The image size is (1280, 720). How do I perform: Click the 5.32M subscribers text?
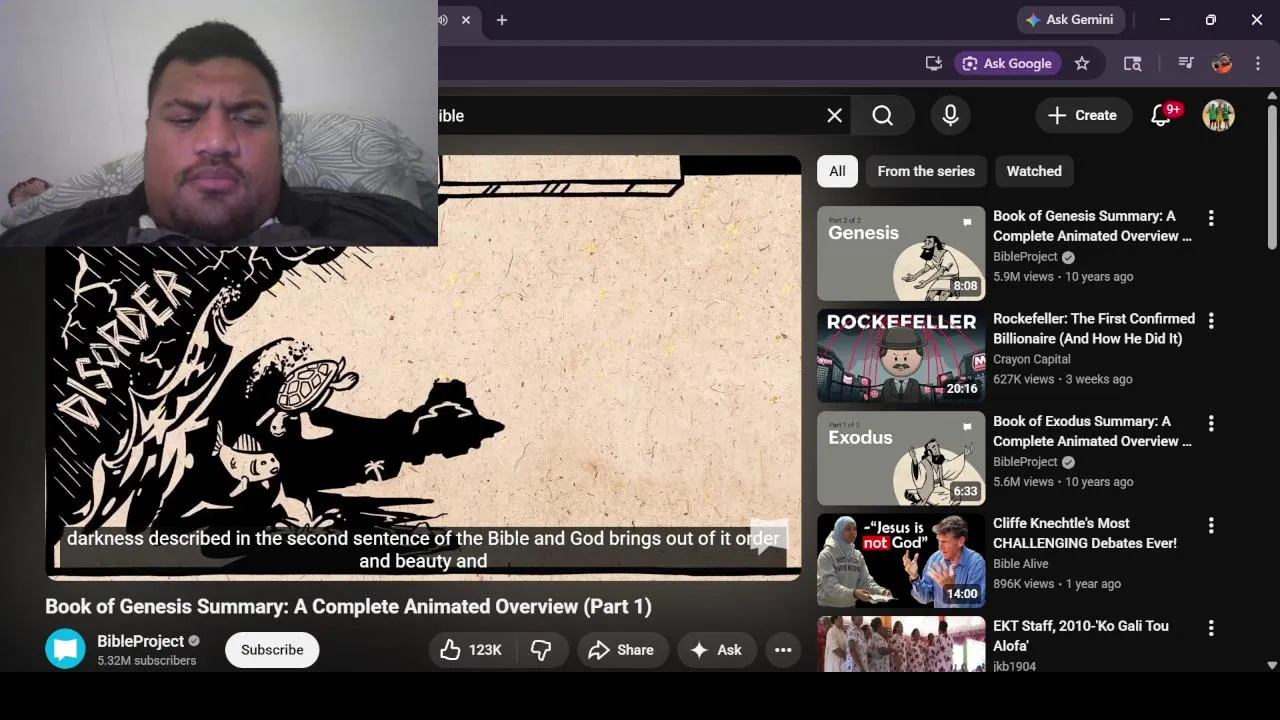(x=147, y=661)
